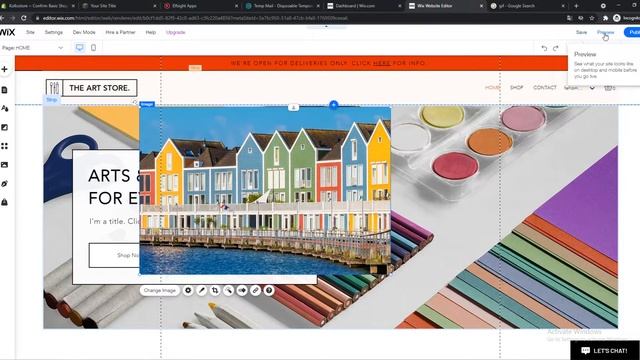Click the image Help question icon
Image resolution: width=640 pixels, height=360 pixels.
[269, 290]
